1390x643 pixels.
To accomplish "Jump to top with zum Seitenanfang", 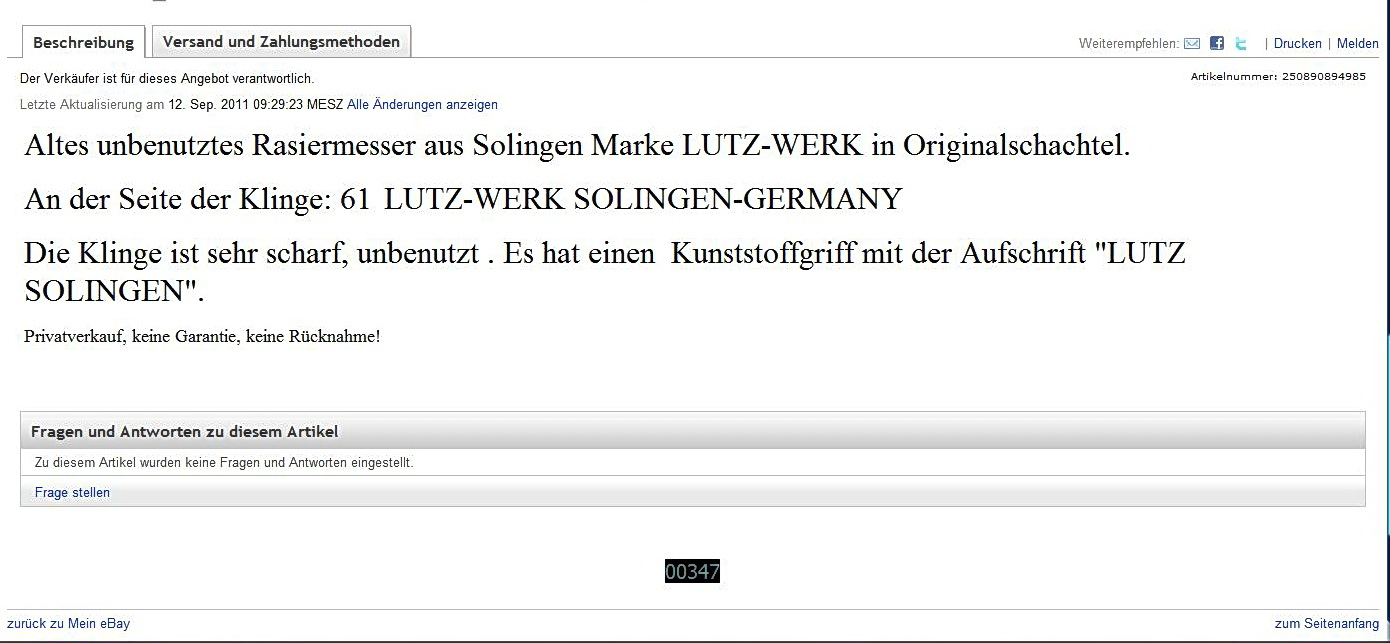I will click(x=1327, y=624).
